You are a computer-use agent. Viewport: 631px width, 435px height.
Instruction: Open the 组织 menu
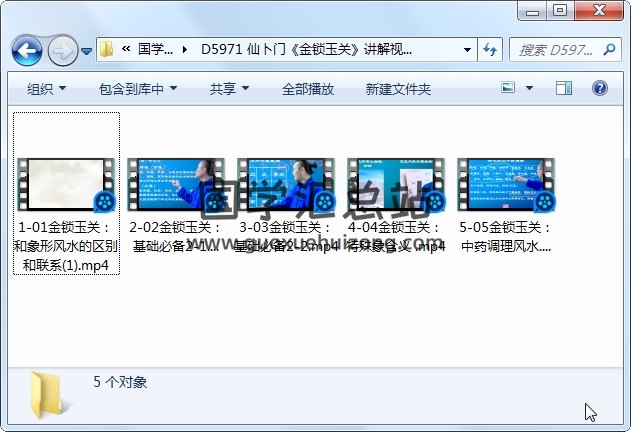click(x=46, y=89)
